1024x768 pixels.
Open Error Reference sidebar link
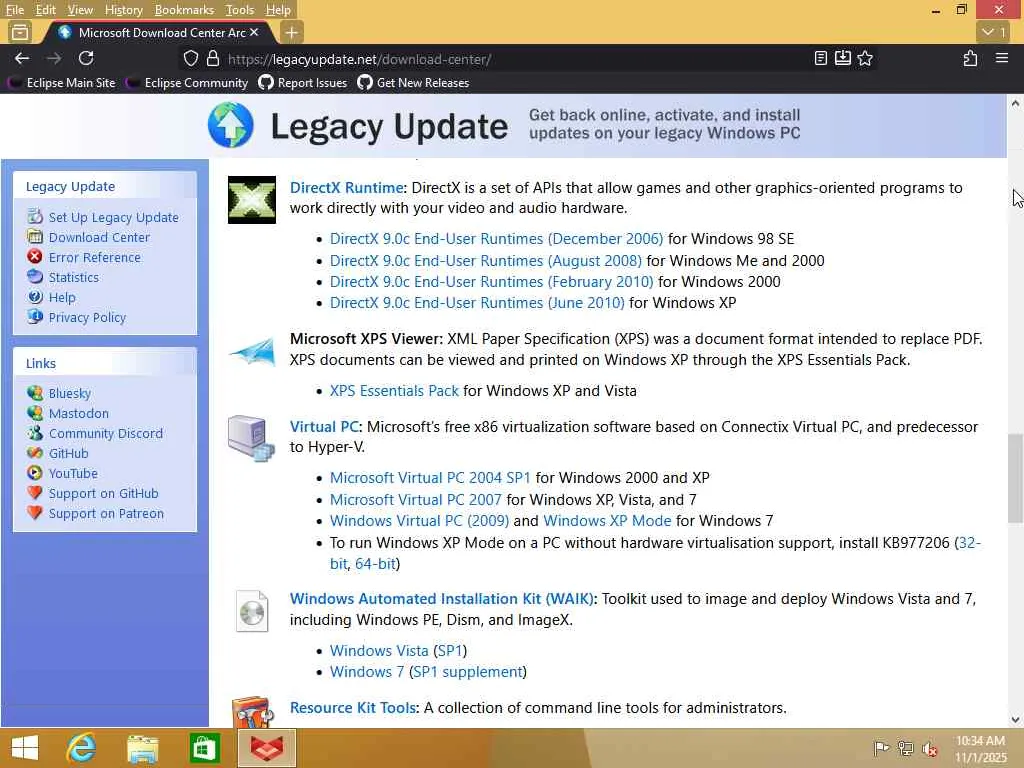click(94, 257)
